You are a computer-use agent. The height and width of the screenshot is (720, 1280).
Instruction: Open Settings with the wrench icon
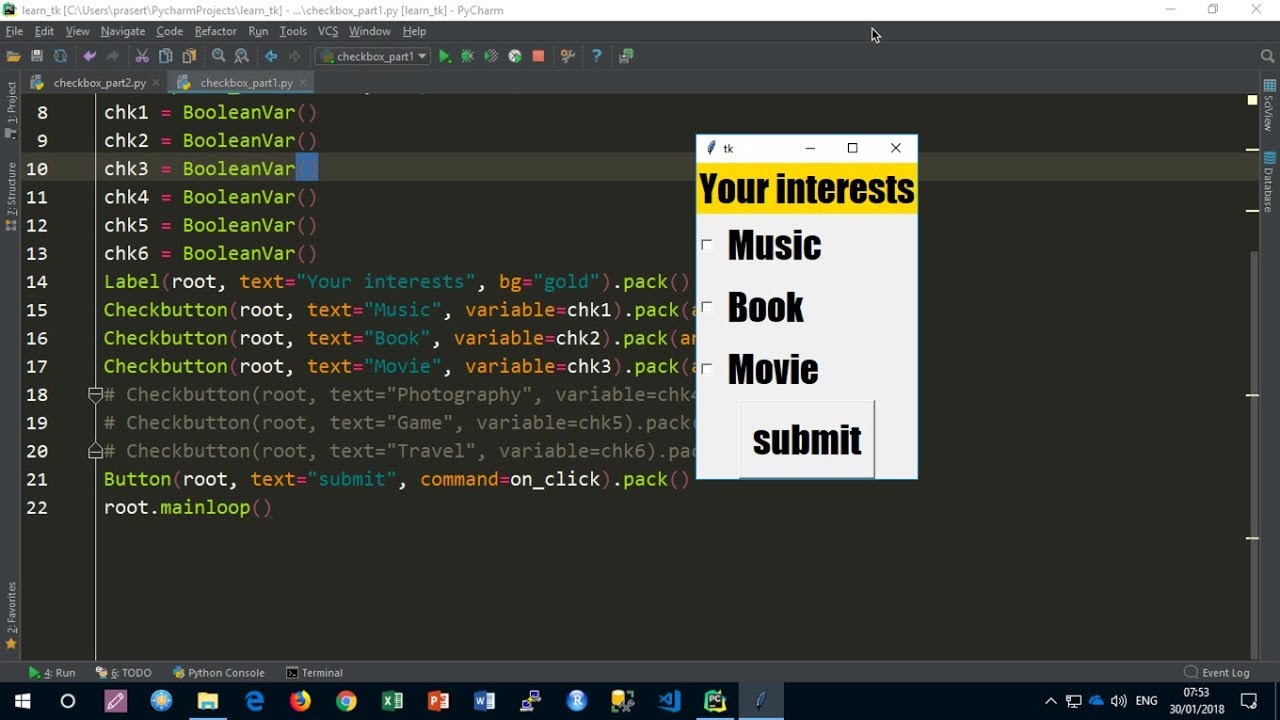(567, 56)
